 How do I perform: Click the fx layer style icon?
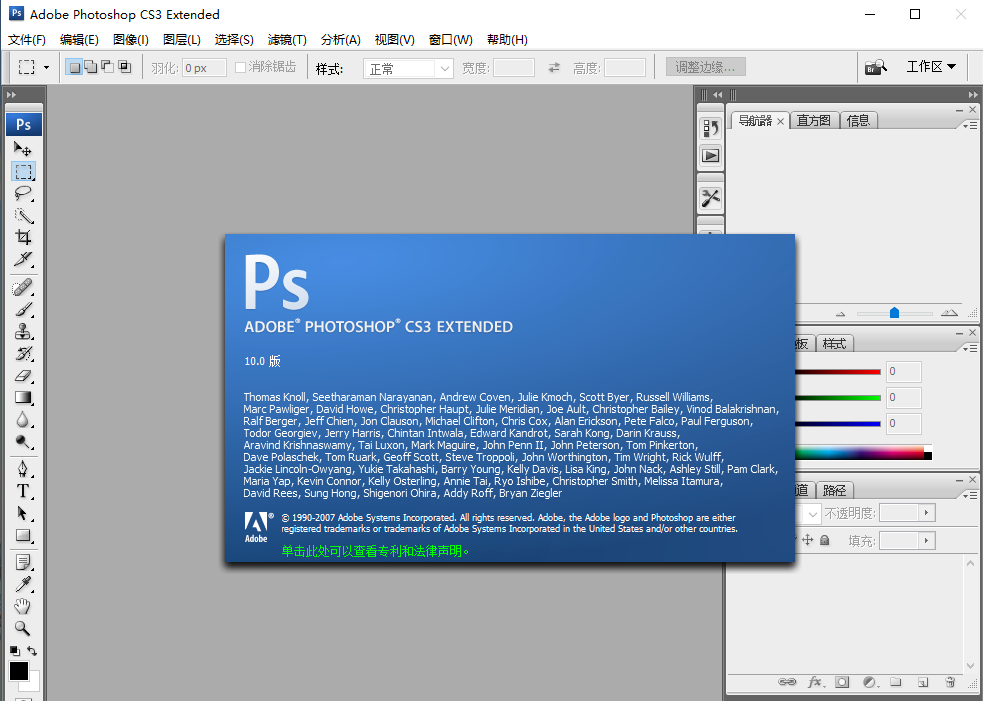click(816, 682)
